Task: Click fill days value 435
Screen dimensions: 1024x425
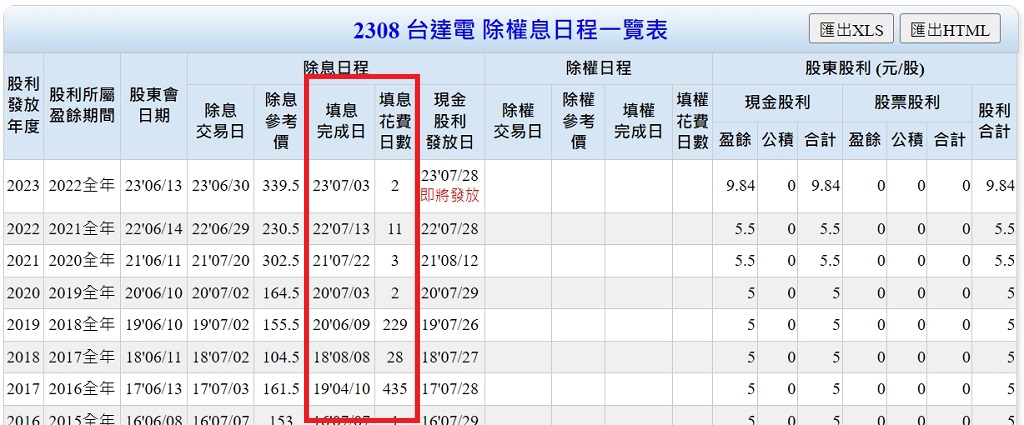Action: click(x=395, y=389)
